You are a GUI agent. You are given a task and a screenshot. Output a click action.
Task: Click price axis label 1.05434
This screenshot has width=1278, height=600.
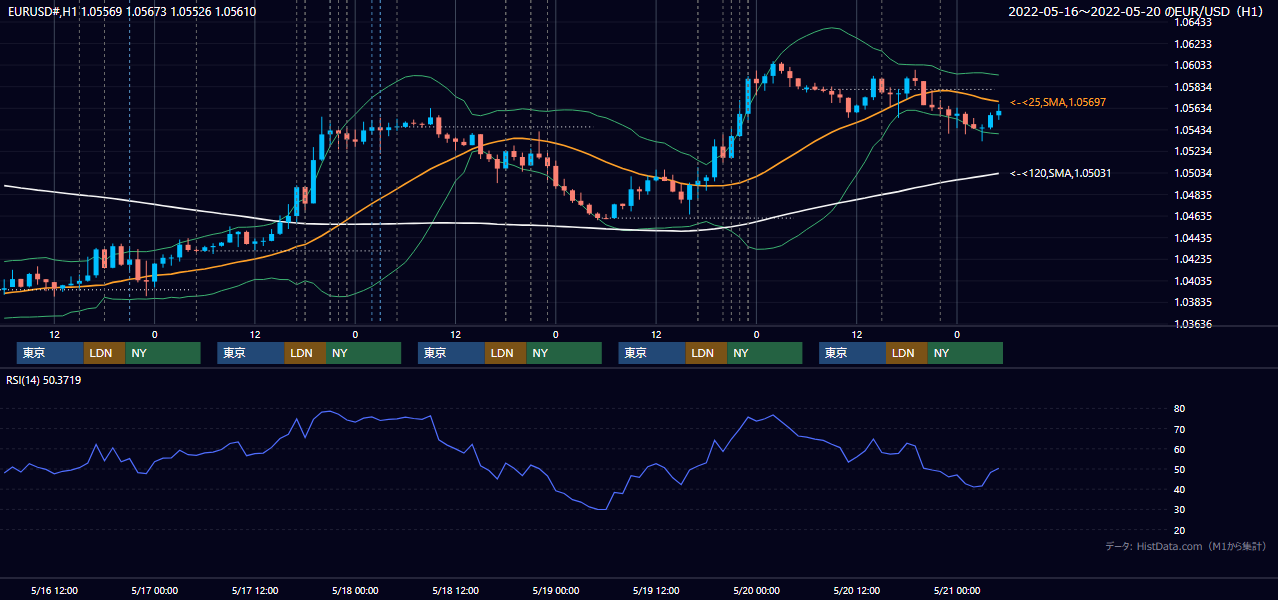(1192, 130)
